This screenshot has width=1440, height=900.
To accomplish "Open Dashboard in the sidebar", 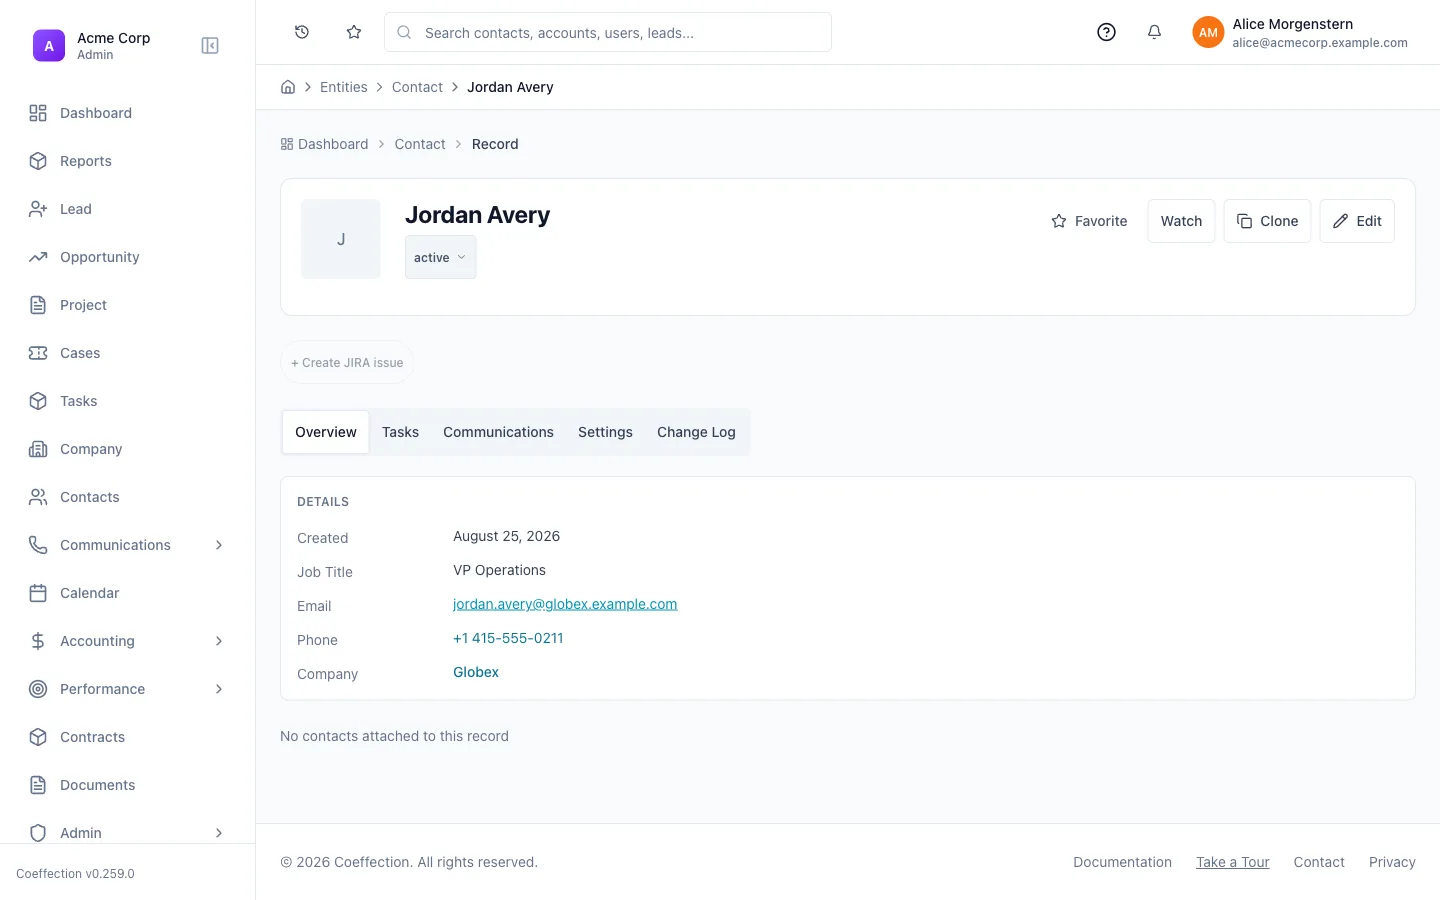I will (x=128, y=113).
